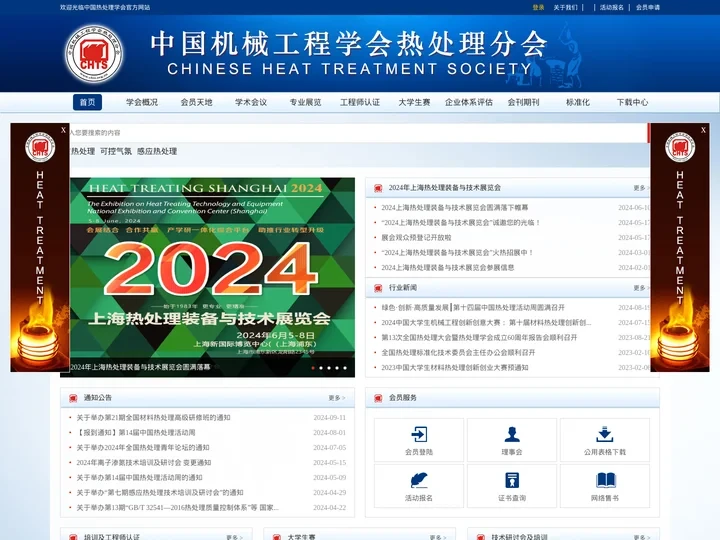
Task: Open 企业体系评估 navigation menu
Action: (469, 102)
